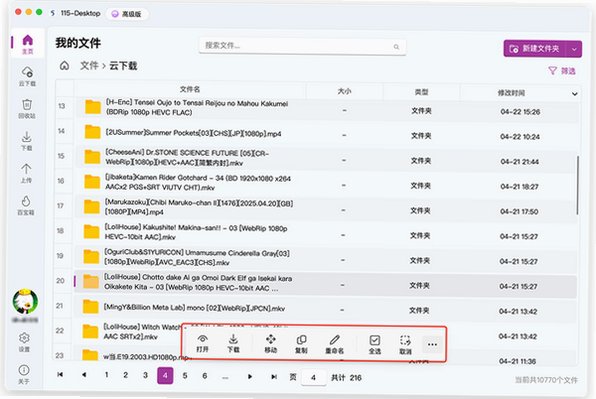
Task: Click the page number input box
Action: point(313,377)
